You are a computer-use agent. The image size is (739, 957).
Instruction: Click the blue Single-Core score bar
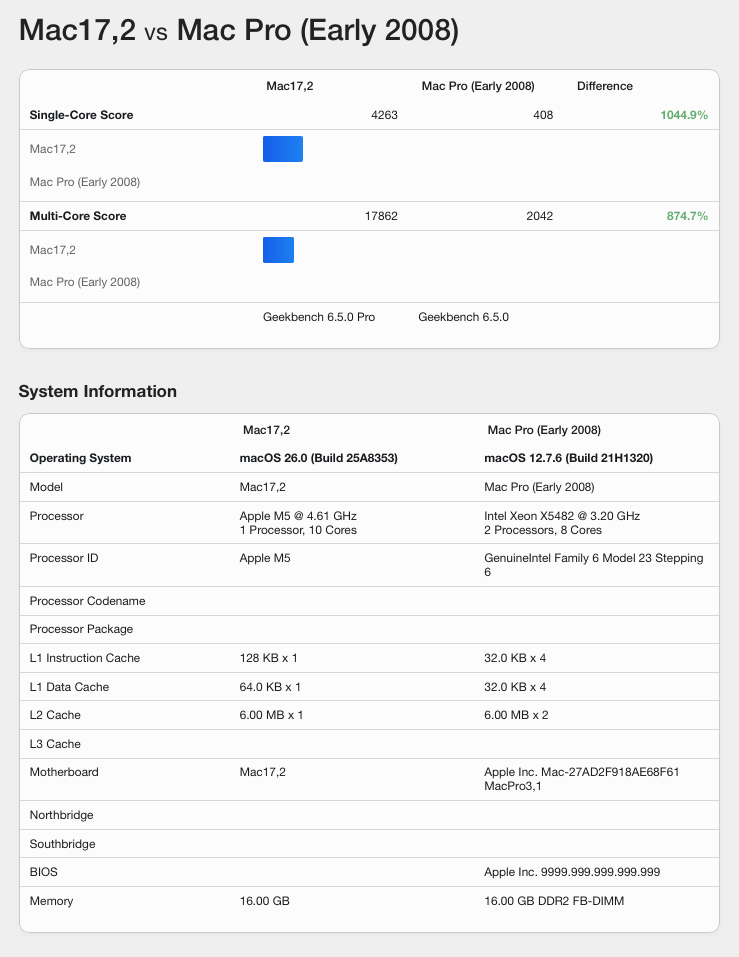tap(282, 149)
